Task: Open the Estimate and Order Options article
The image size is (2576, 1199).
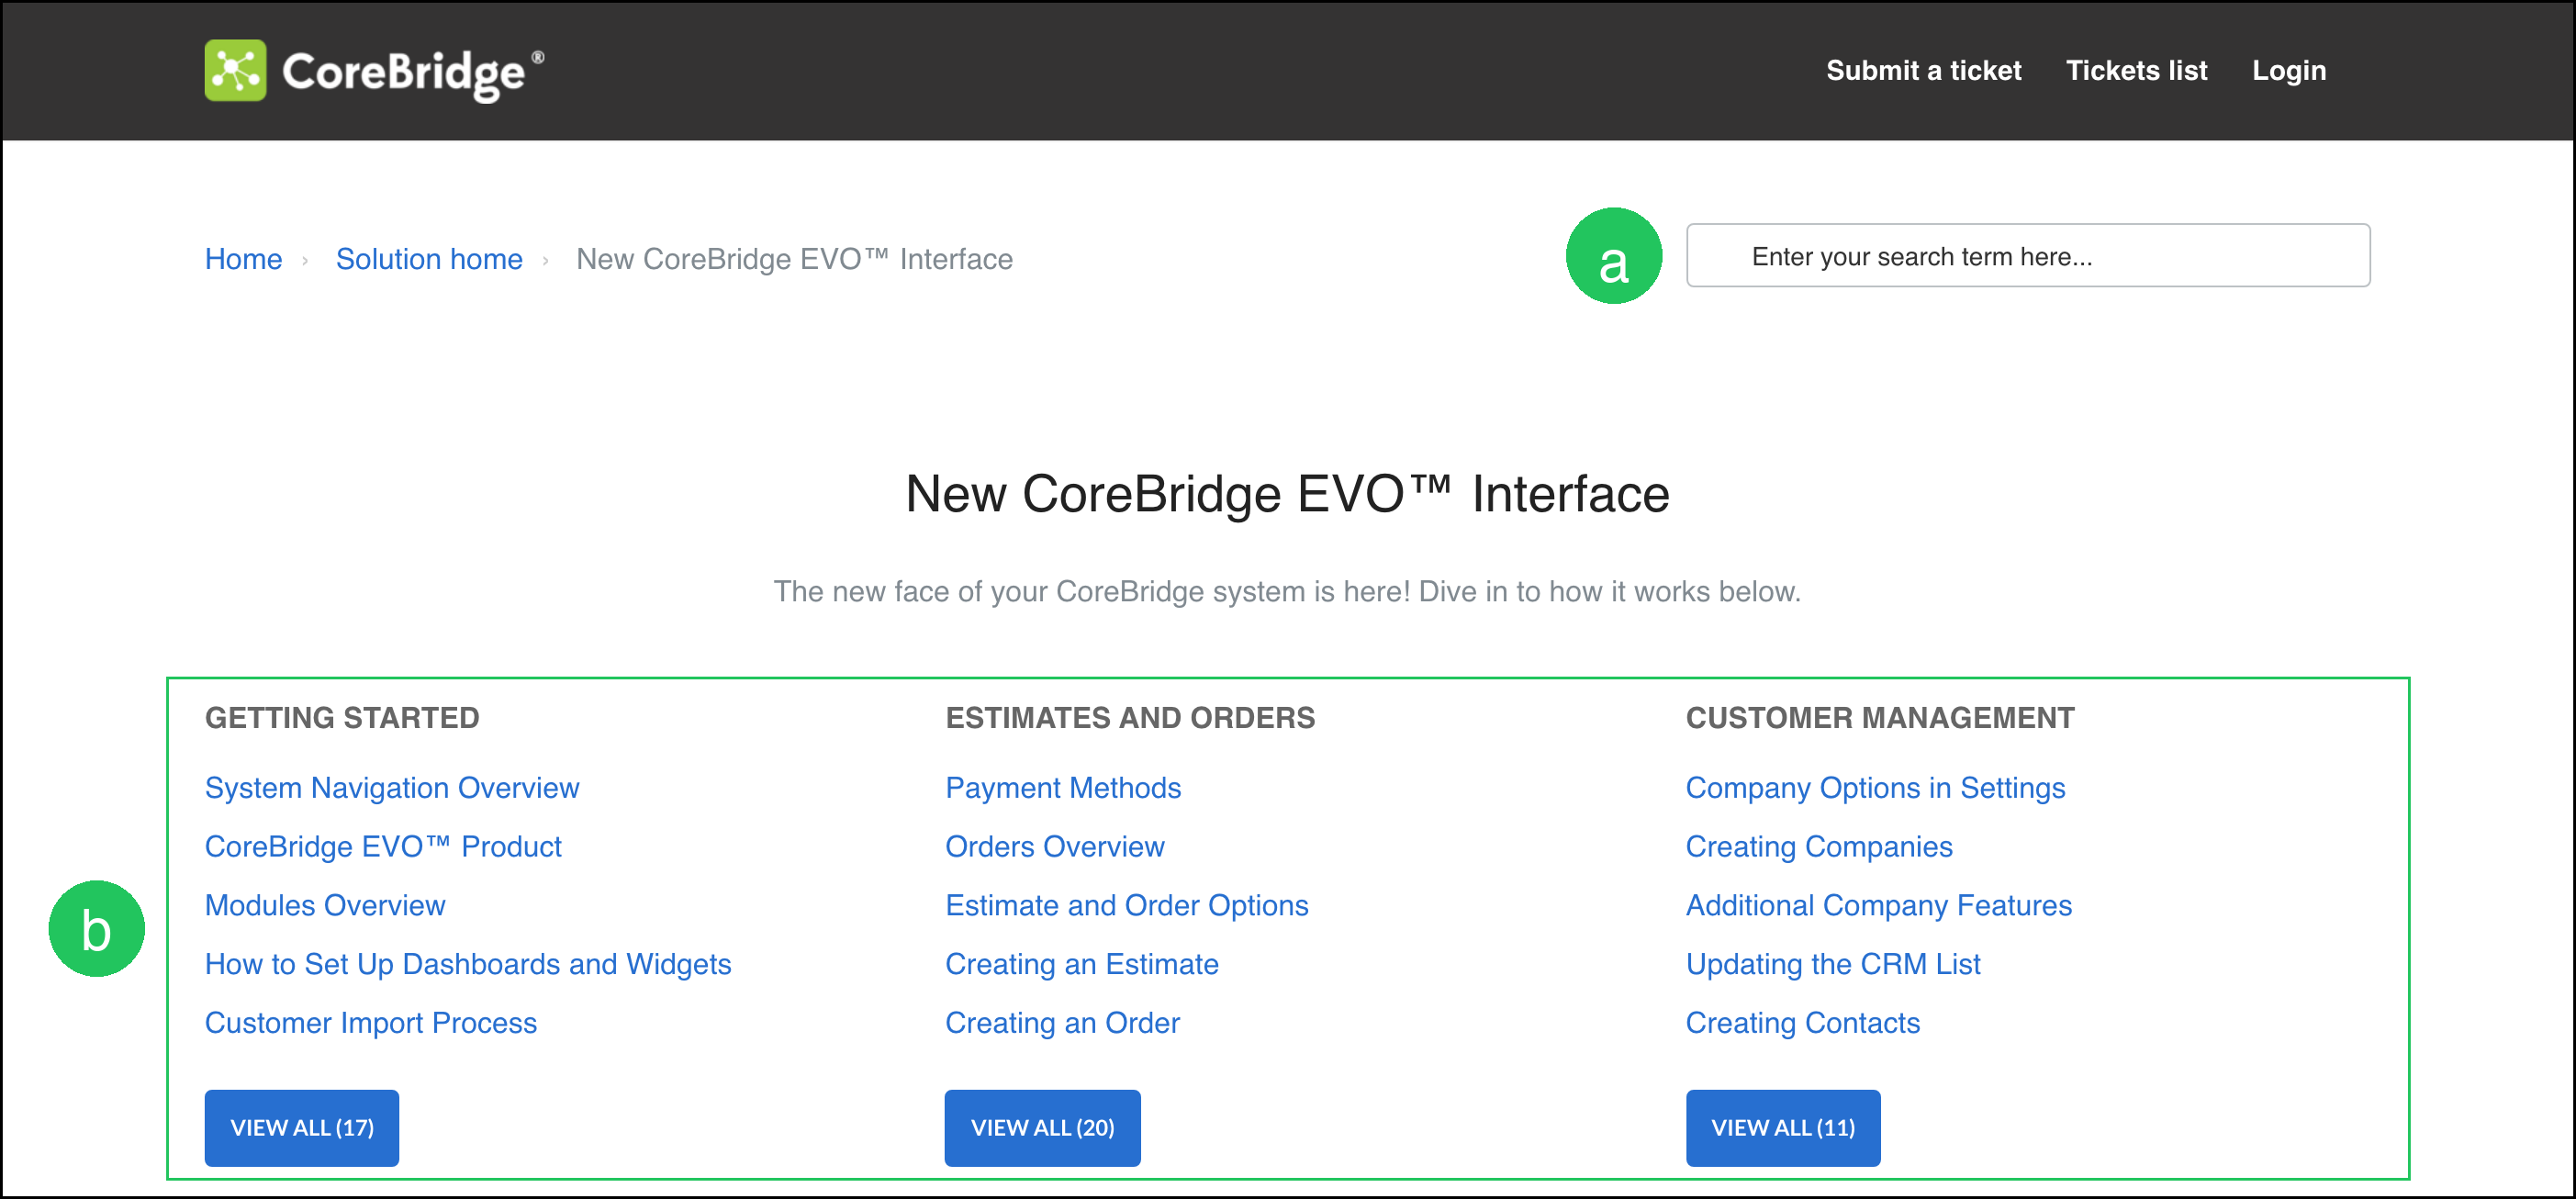Action: click(x=1127, y=906)
